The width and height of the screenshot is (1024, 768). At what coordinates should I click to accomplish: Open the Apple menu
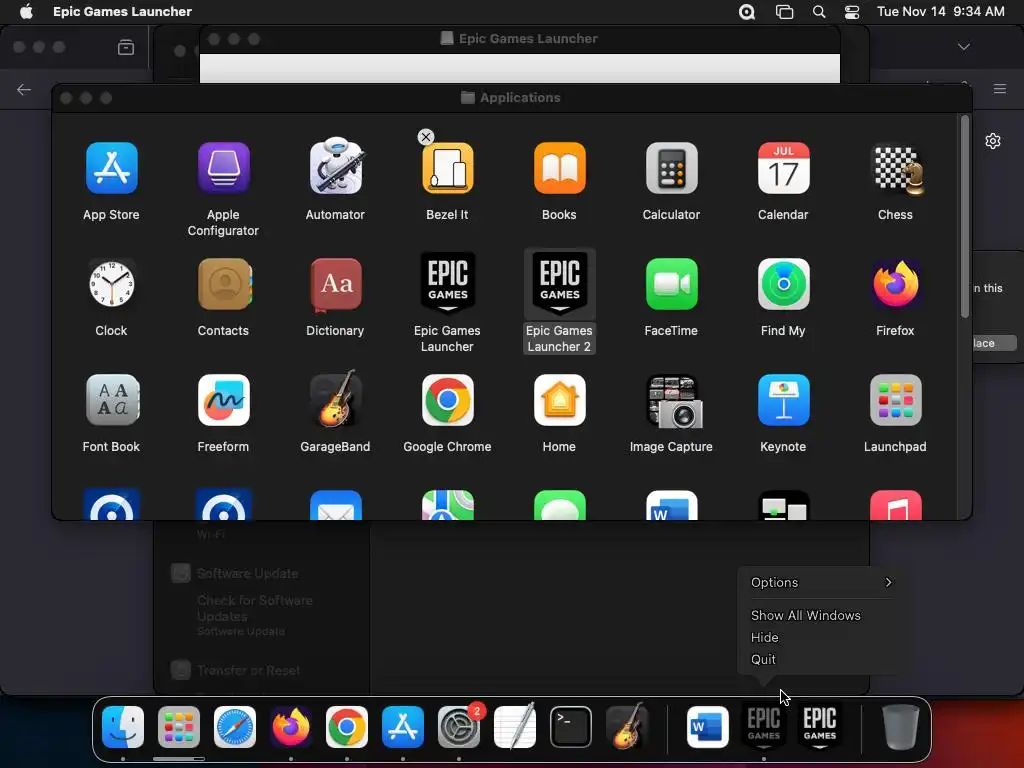26,12
